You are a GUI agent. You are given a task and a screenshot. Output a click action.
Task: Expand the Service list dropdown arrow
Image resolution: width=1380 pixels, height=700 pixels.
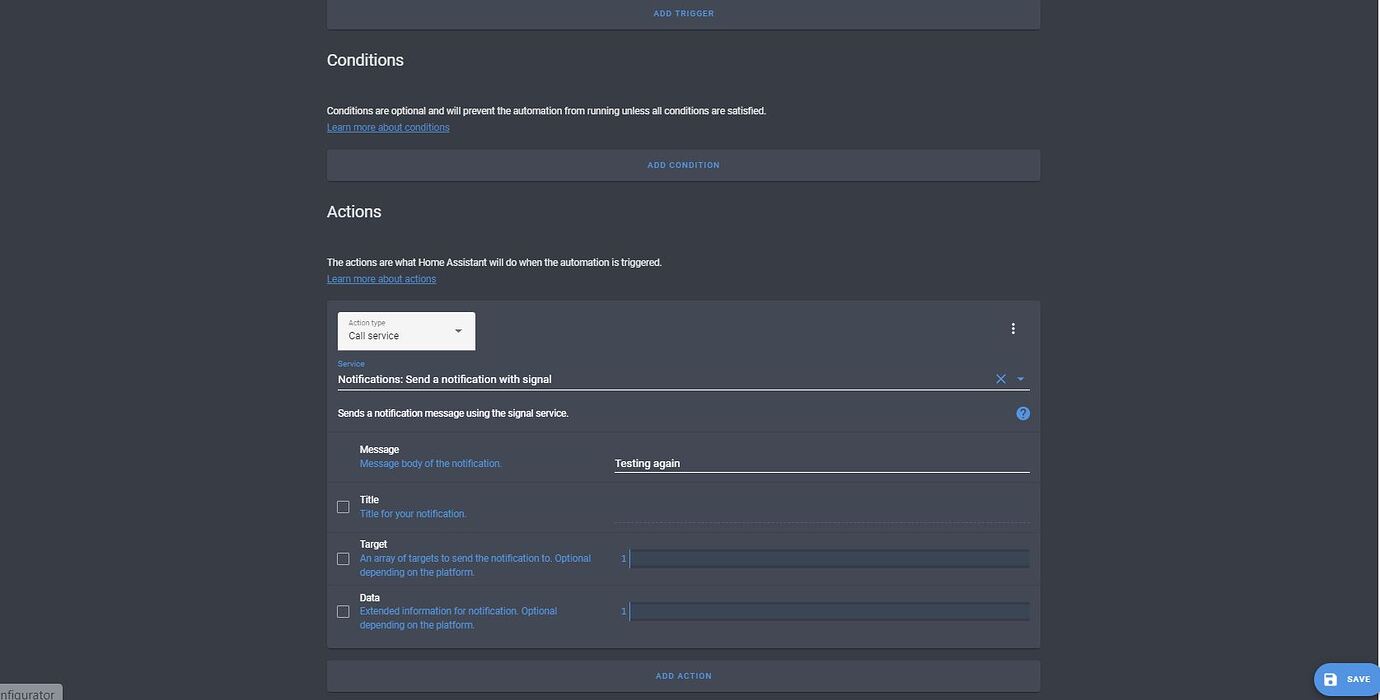[x=1021, y=379]
